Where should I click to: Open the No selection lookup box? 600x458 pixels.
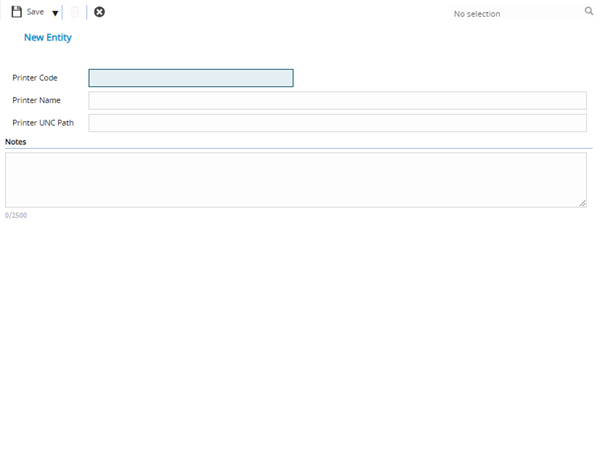click(x=510, y=14)
